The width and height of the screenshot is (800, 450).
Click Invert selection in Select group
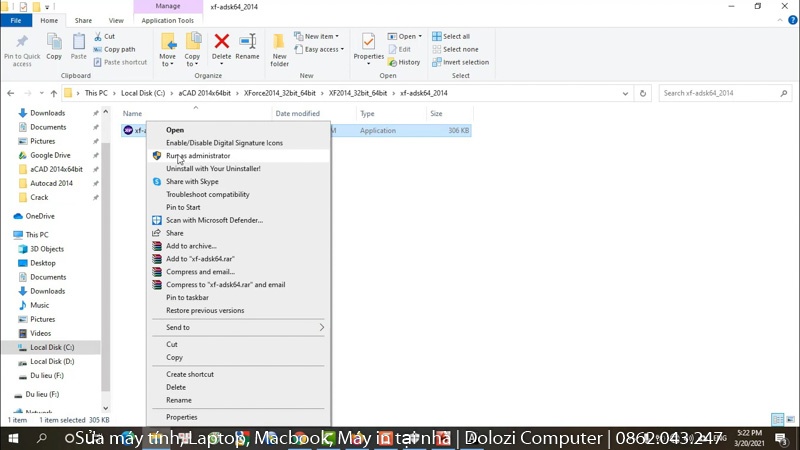(x=461, y=62)
